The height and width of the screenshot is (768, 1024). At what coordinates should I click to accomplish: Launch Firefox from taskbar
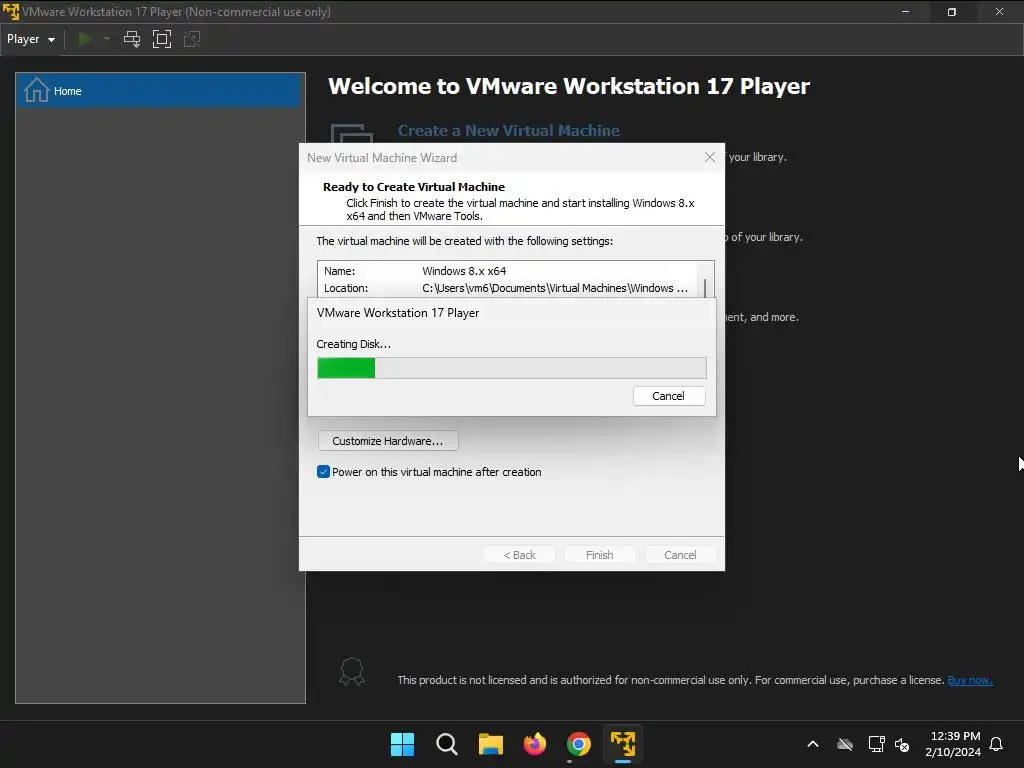tap(535, 744)
